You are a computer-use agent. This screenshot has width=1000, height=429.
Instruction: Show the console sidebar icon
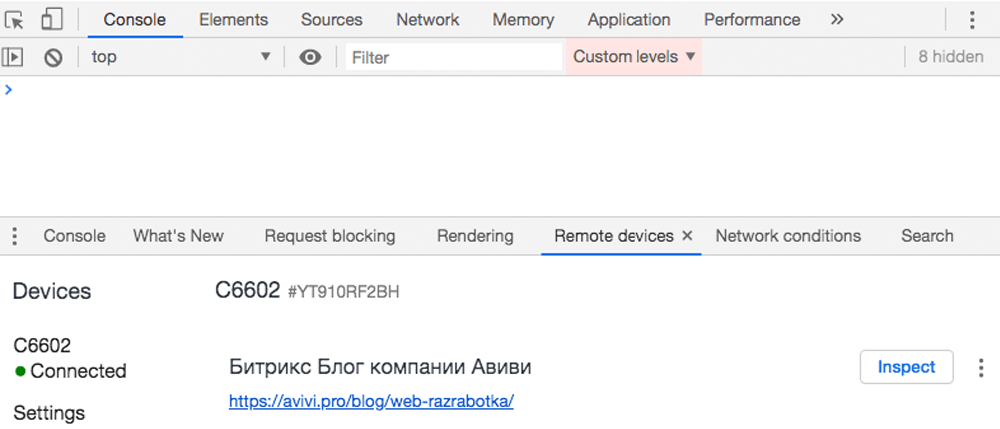click(x=13, y=57)
